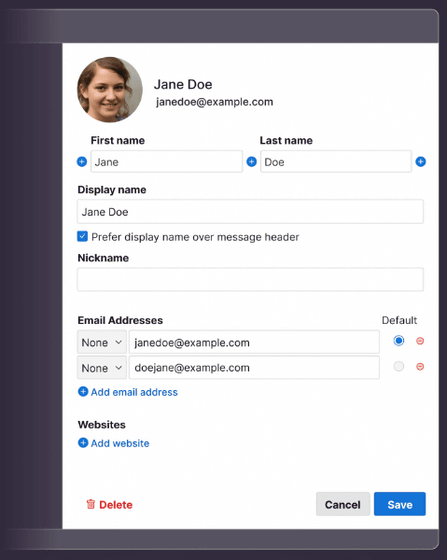The height and width of the screenshot is (560, 447).
Task: Open type dropdown for doejane@example.com
Action: 102,368
